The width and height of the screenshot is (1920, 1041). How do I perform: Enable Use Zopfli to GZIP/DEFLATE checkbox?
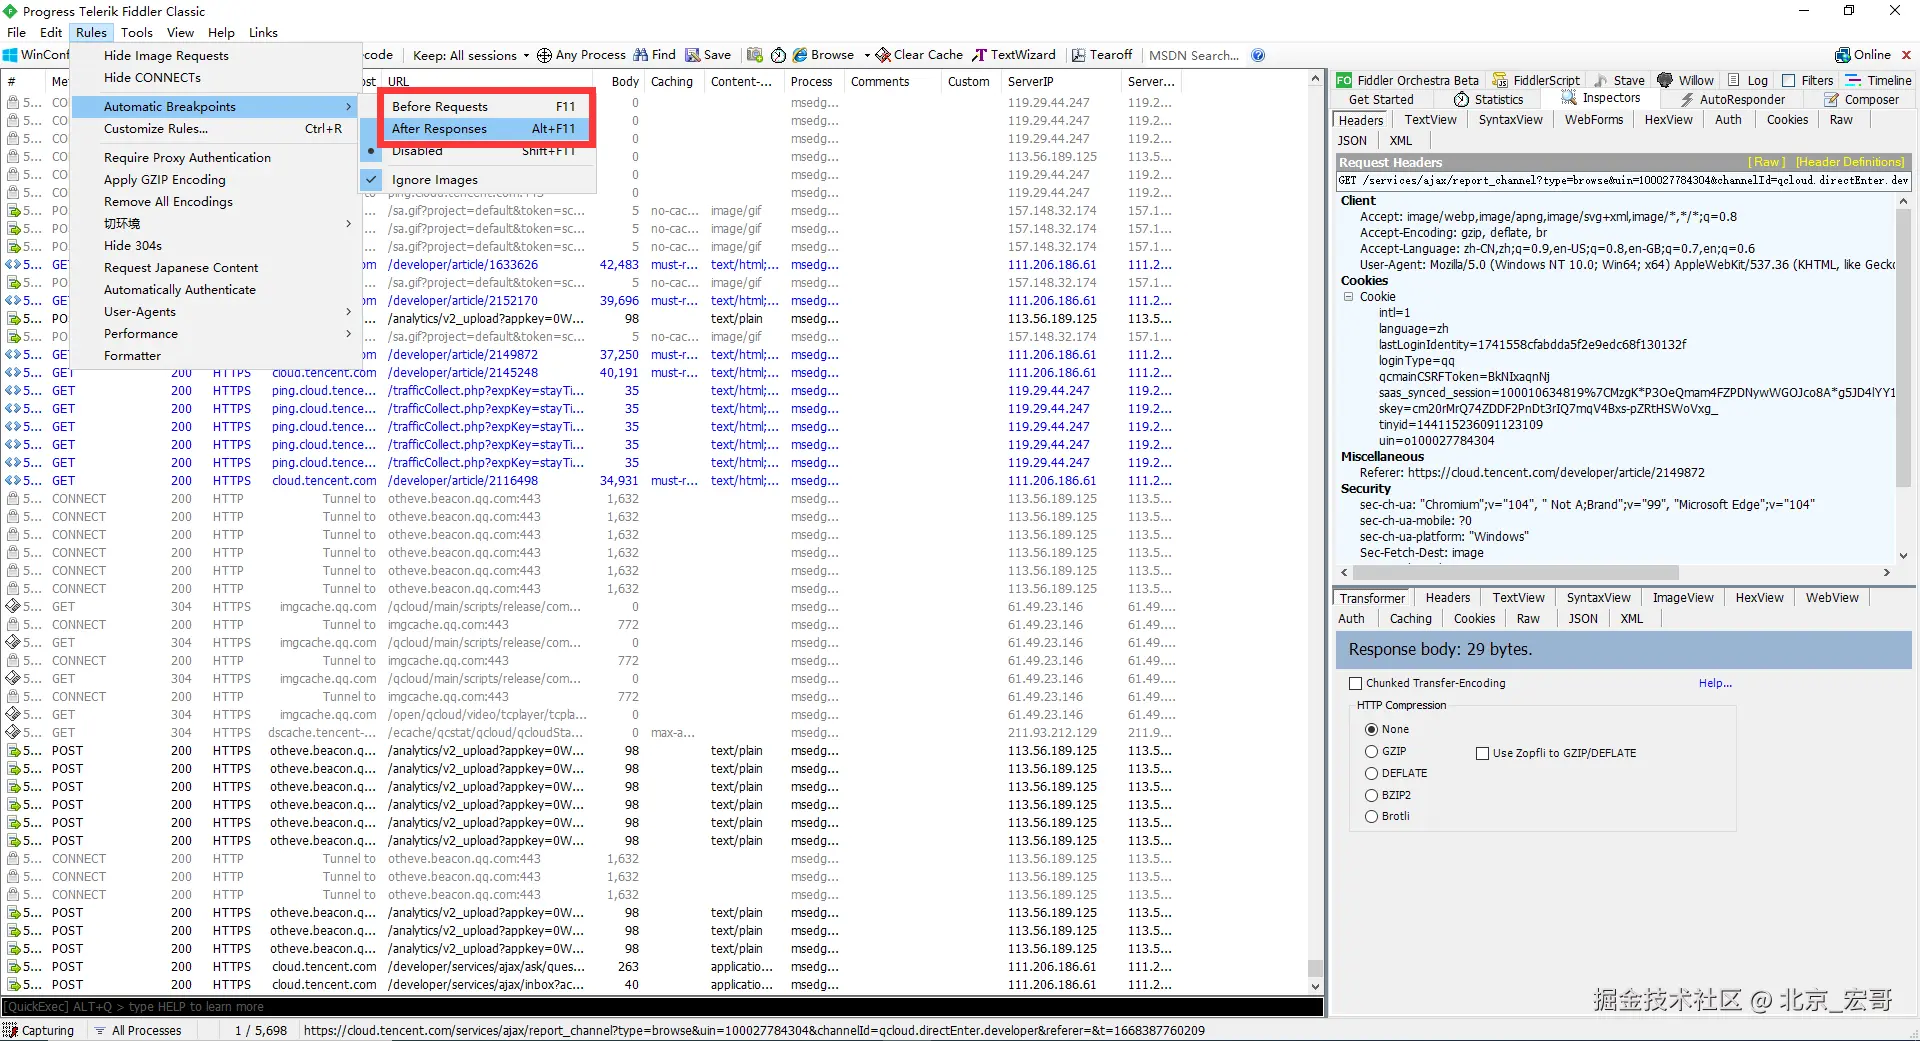[x=1483, y=753]
